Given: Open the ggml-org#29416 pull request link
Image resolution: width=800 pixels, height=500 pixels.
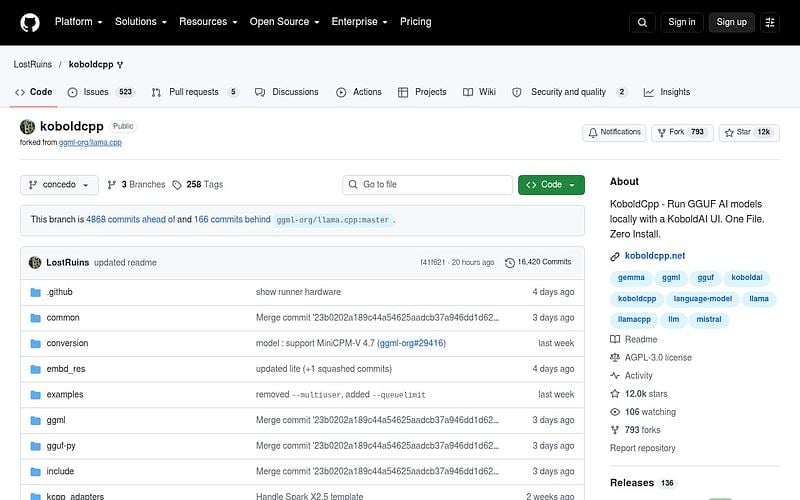Looking at the screenshot, I should pos(412,343).
